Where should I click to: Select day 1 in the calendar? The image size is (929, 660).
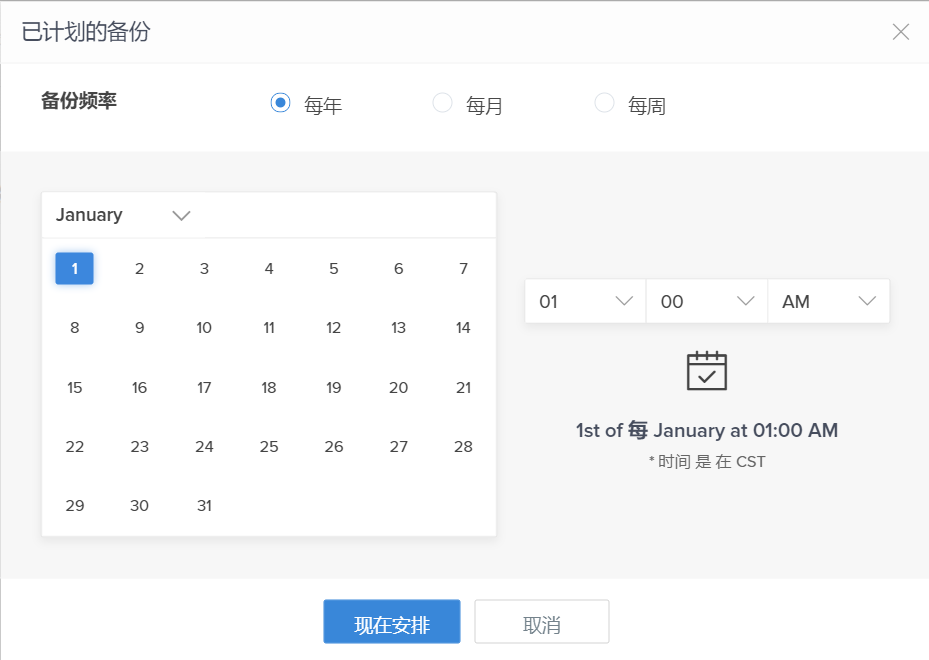[75, 268]
